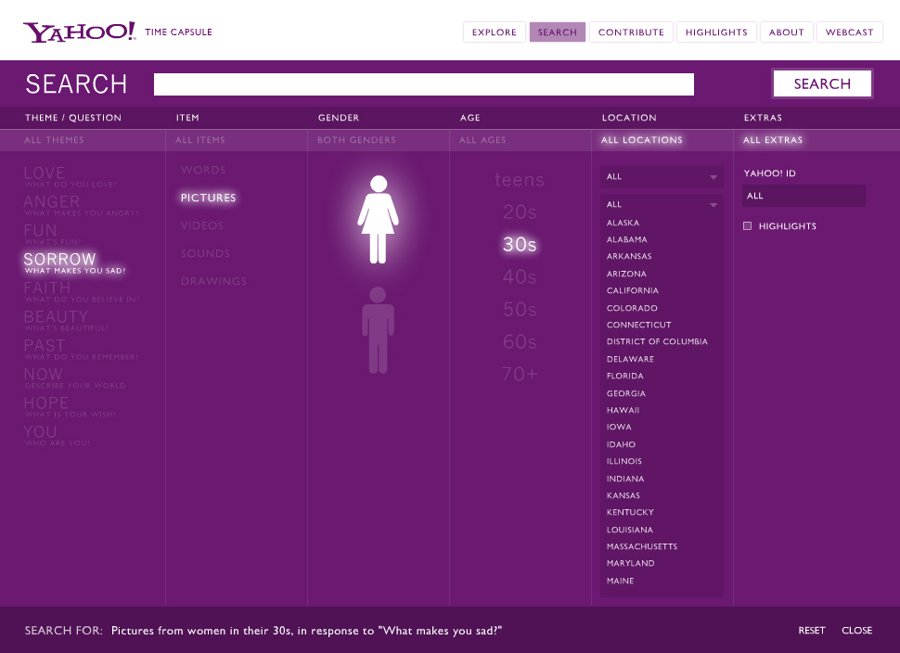Screen dimensions: 900x653
Task: Go to the Webcast tab
Action: click(x=849, y=32)
